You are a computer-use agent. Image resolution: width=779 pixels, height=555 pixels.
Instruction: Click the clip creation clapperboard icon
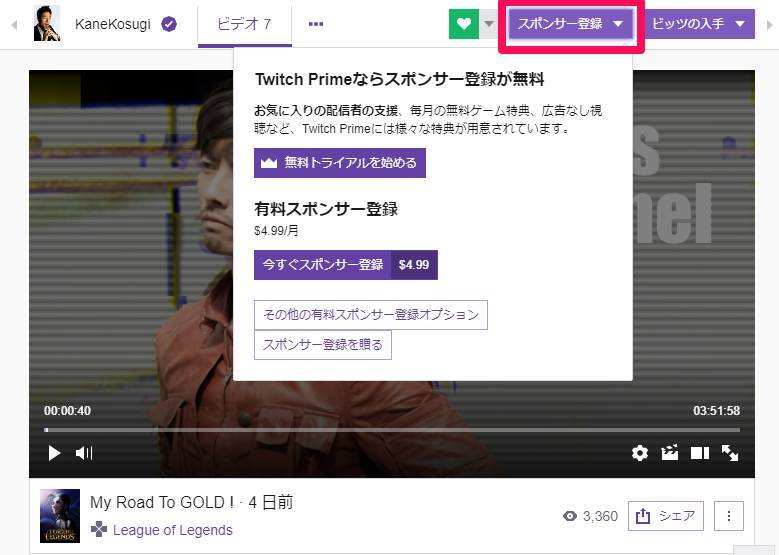pos(670,453)
